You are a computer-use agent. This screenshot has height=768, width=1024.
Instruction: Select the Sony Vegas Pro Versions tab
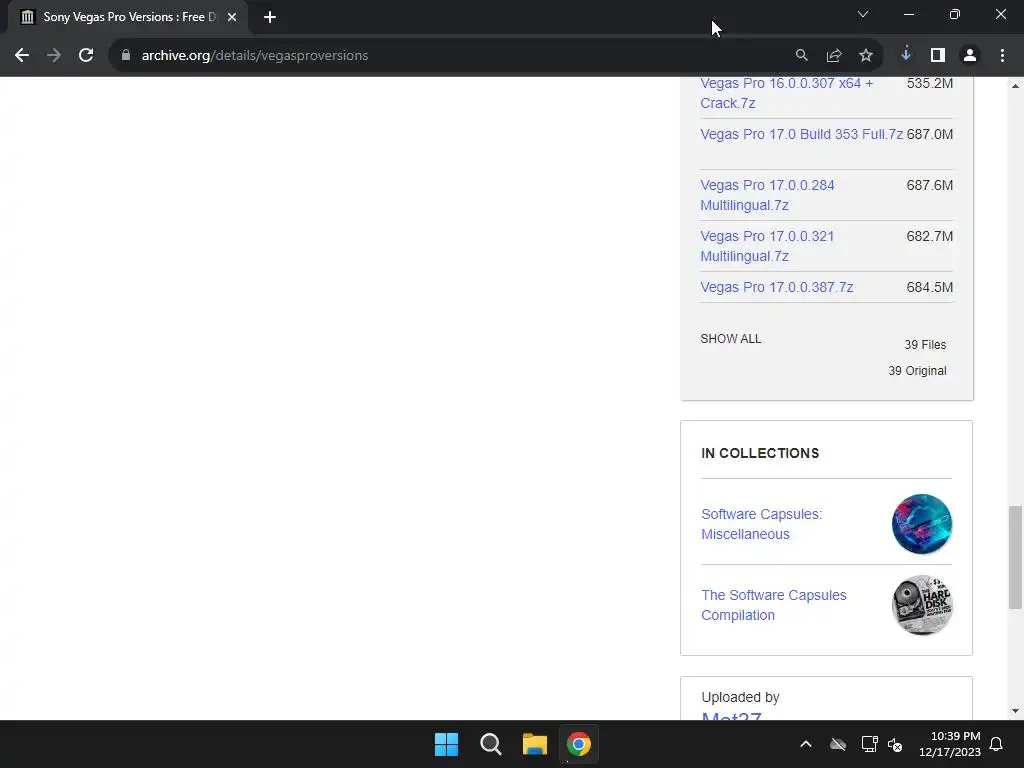click(127, 17)
